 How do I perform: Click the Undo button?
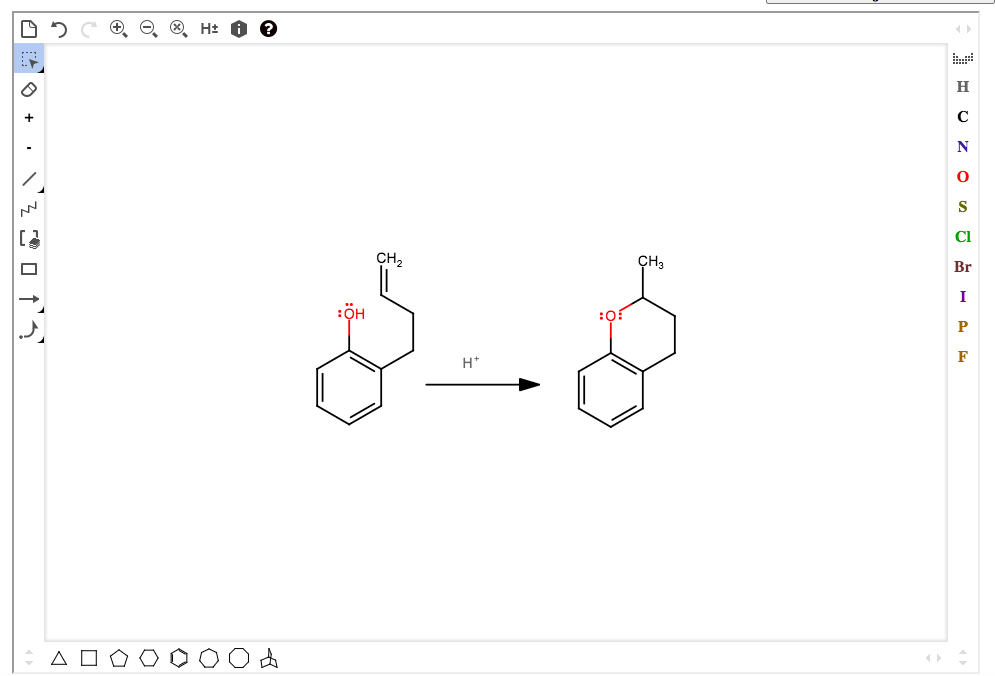pyautogui.click(x=57, y=30)
